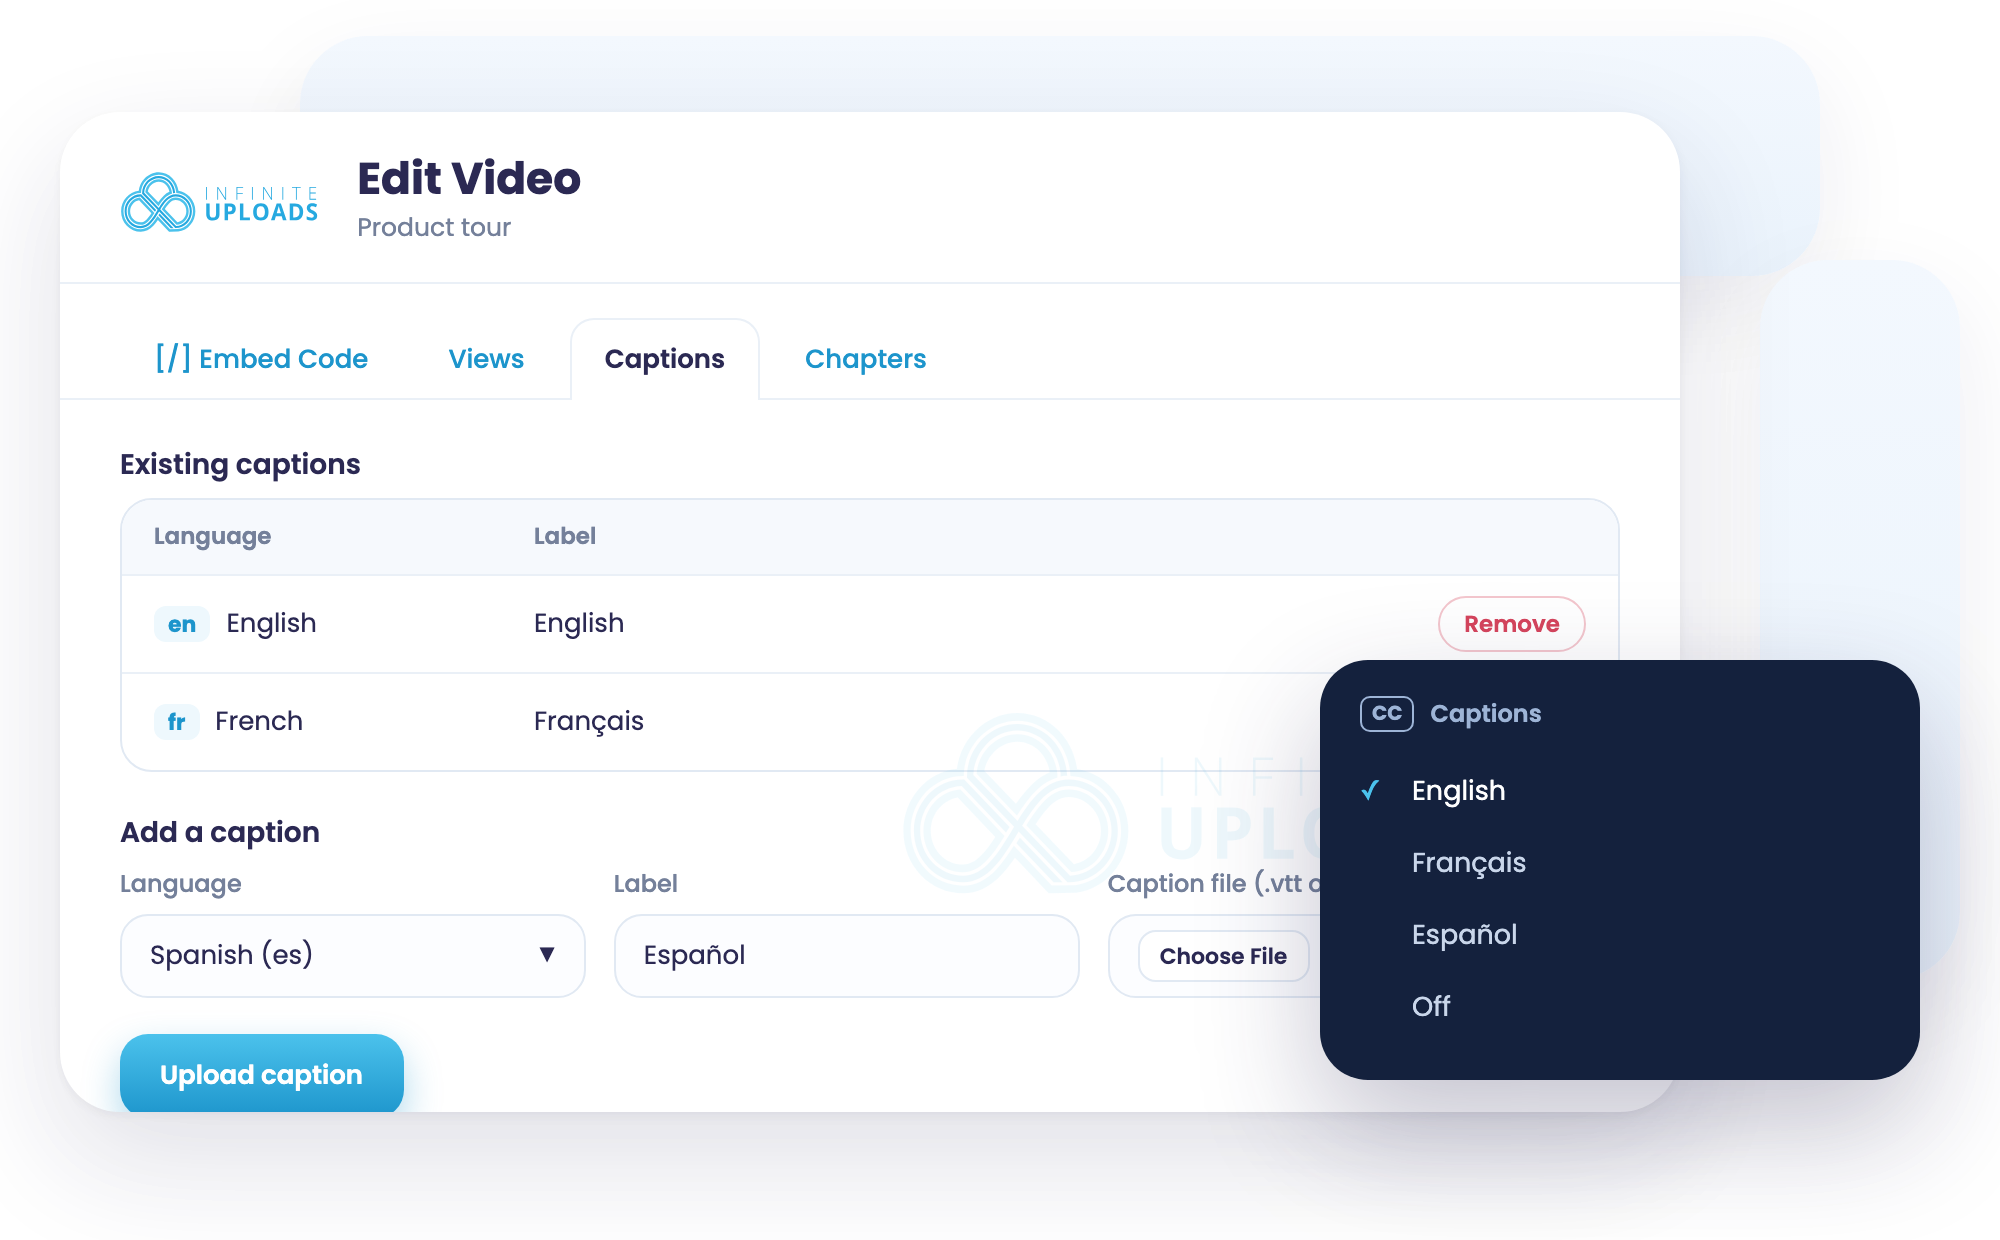This screenshot has width=2000, height=1240.
Task: Remove the English caption
Action: click(1512, 624)
